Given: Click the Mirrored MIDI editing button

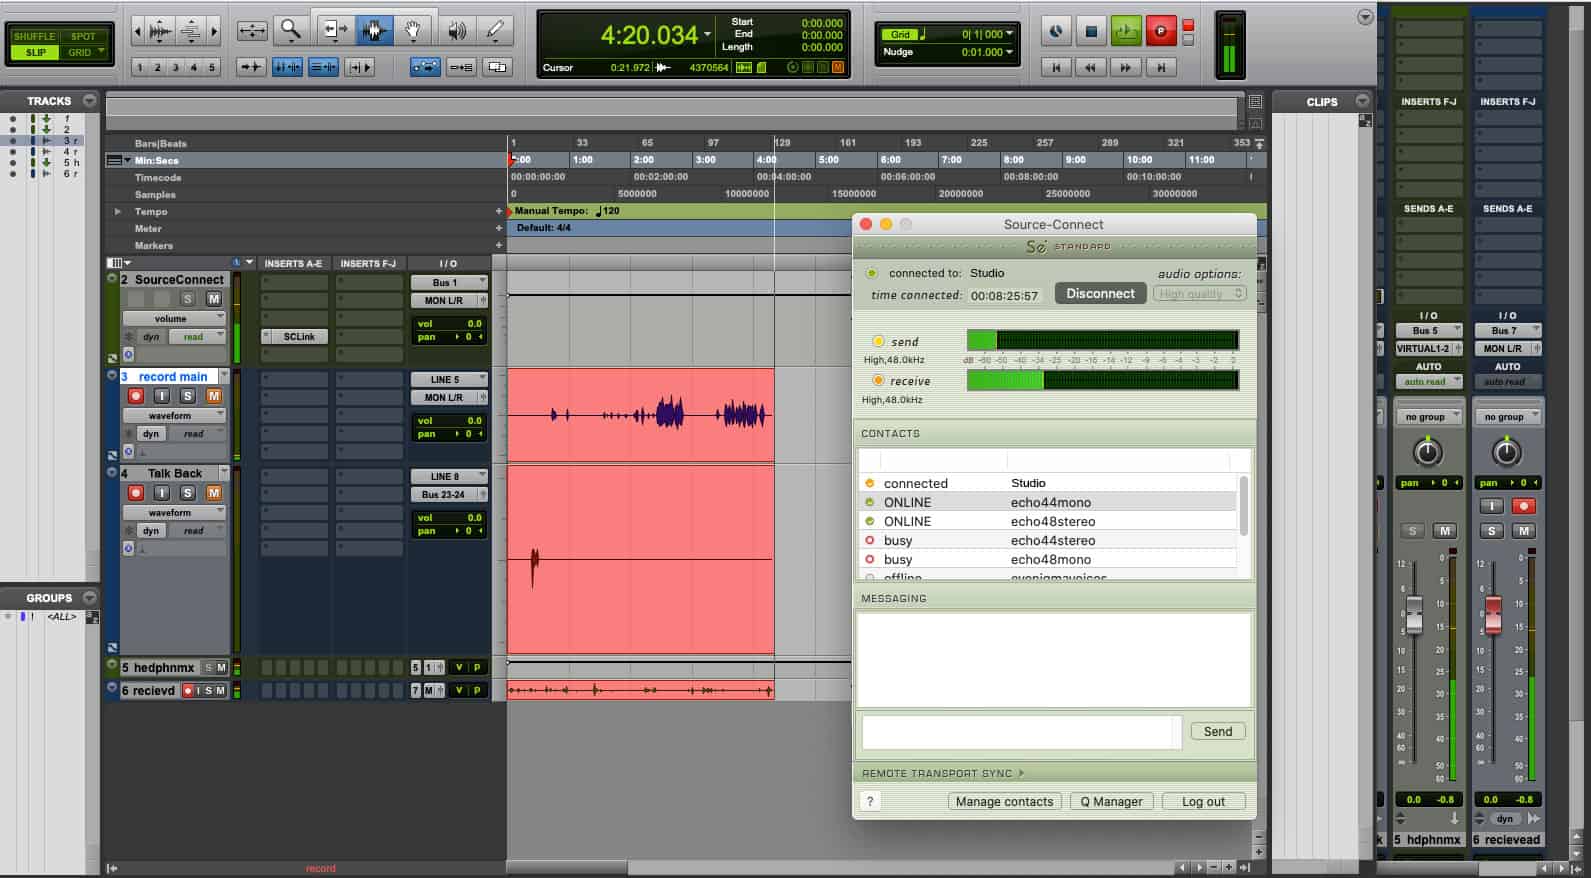Looking at the screenshot, I should coord(461,67).
